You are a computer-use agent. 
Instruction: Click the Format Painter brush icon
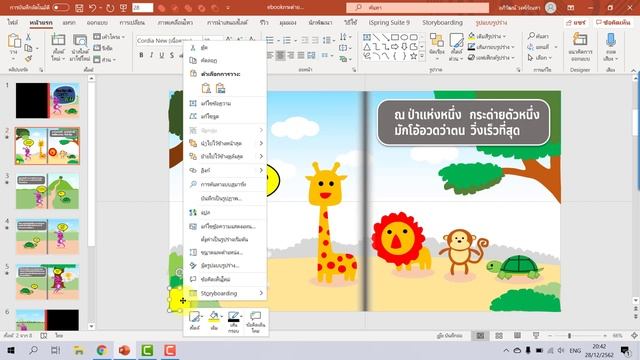[x=28, y=59]
